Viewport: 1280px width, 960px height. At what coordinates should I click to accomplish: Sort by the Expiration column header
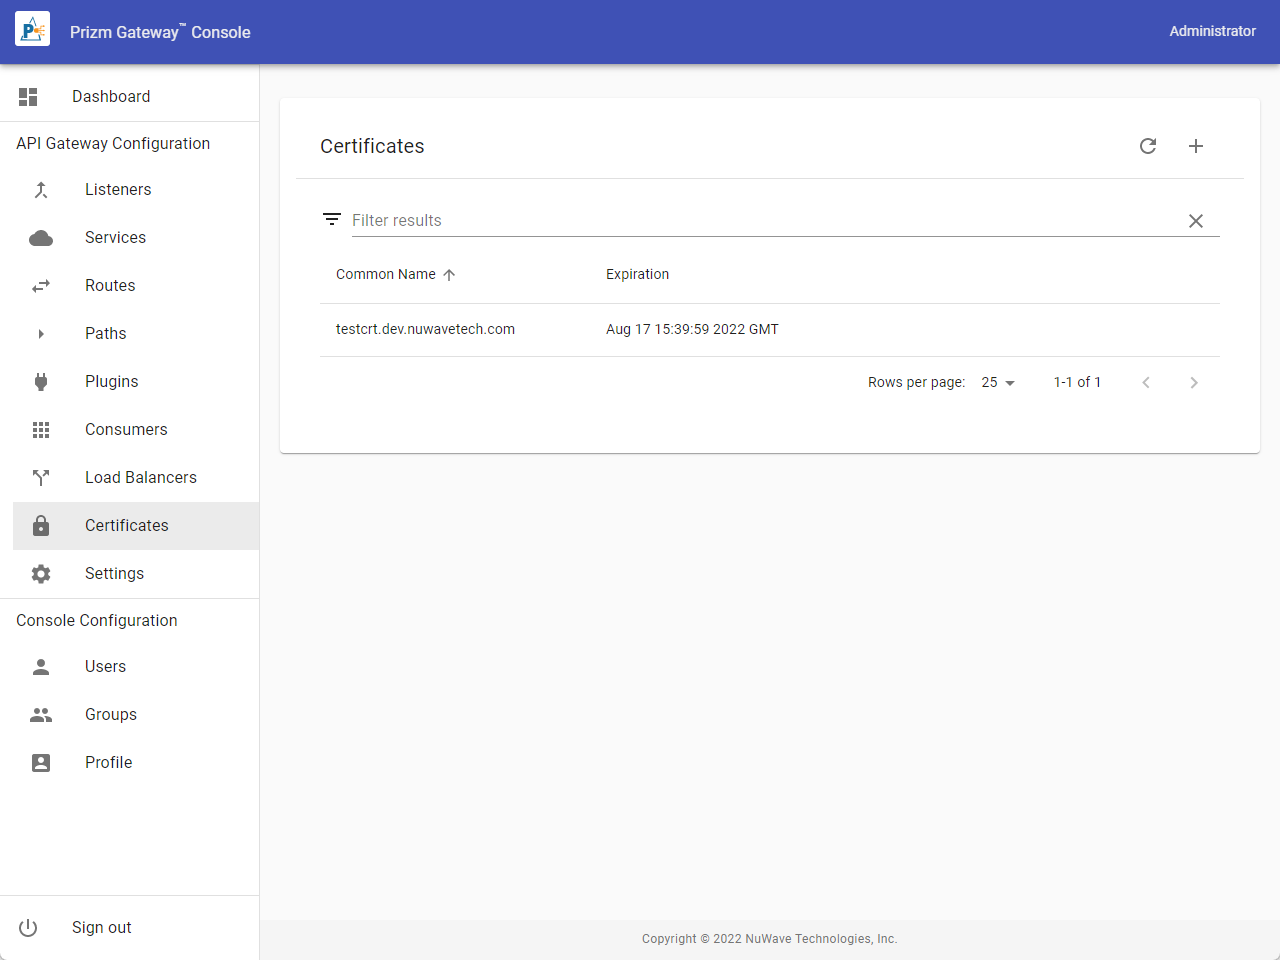pos(637,275)
